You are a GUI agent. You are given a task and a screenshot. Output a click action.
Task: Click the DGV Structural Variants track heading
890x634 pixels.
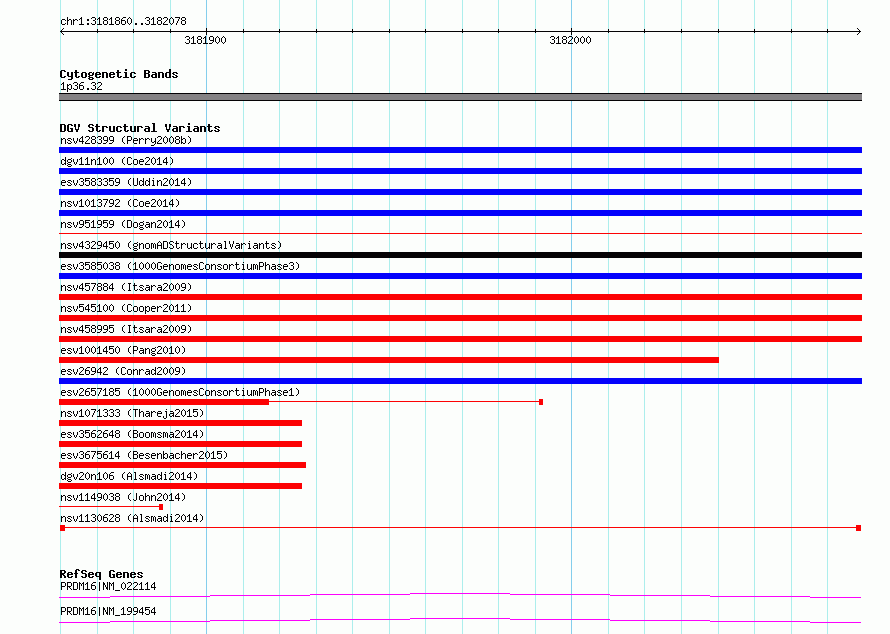click(140, 128)
